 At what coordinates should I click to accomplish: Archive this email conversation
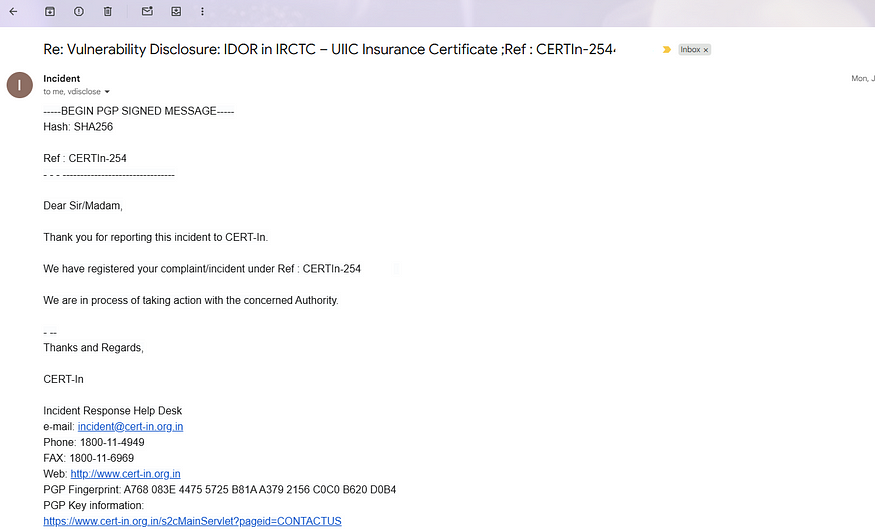(x=50, y=11)
